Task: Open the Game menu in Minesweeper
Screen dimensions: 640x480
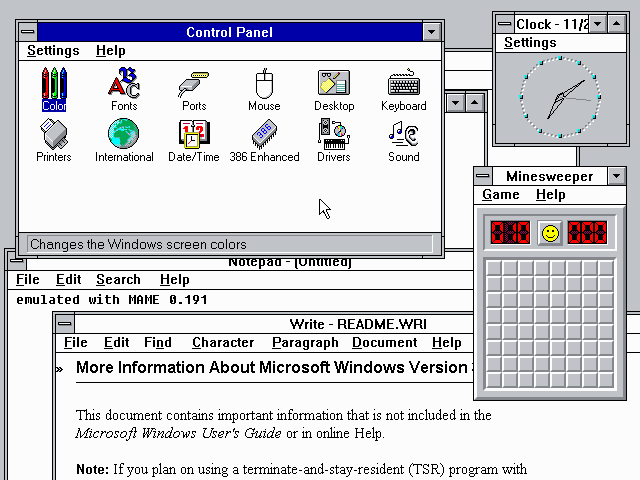Action: (x=501, y=195)
